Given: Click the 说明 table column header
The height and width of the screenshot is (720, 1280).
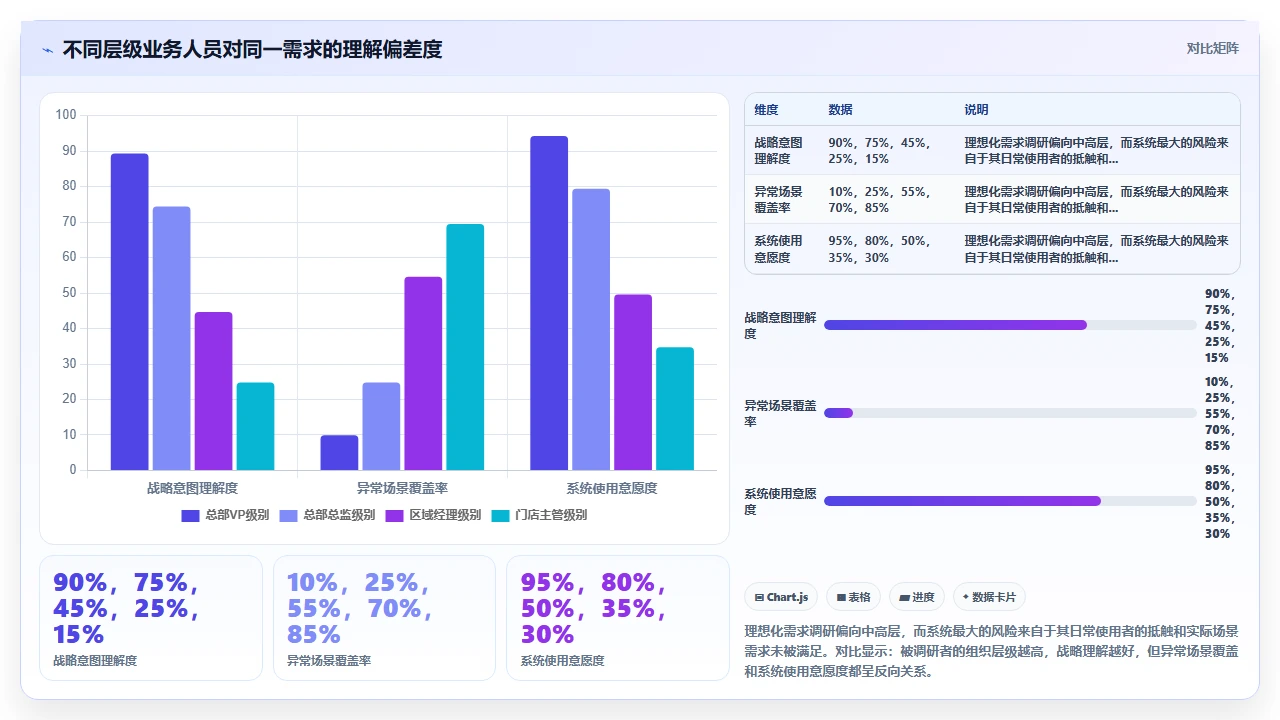Looking at the screenshot, I should coord(977,110).
